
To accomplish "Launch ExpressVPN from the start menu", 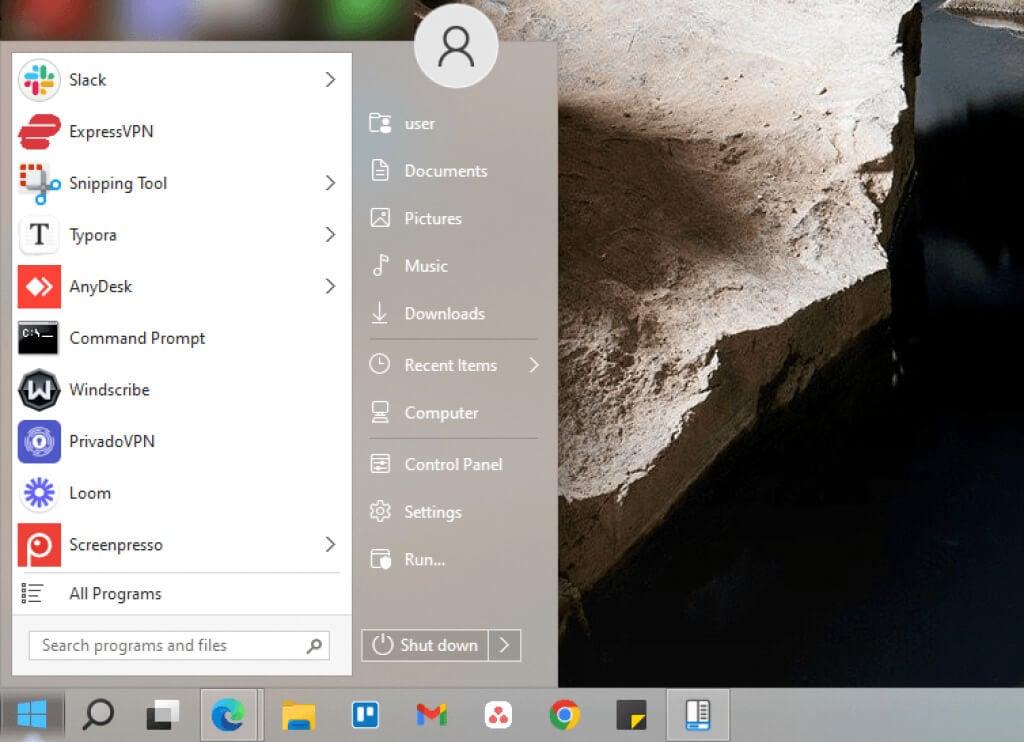I will tap(110, 131).
